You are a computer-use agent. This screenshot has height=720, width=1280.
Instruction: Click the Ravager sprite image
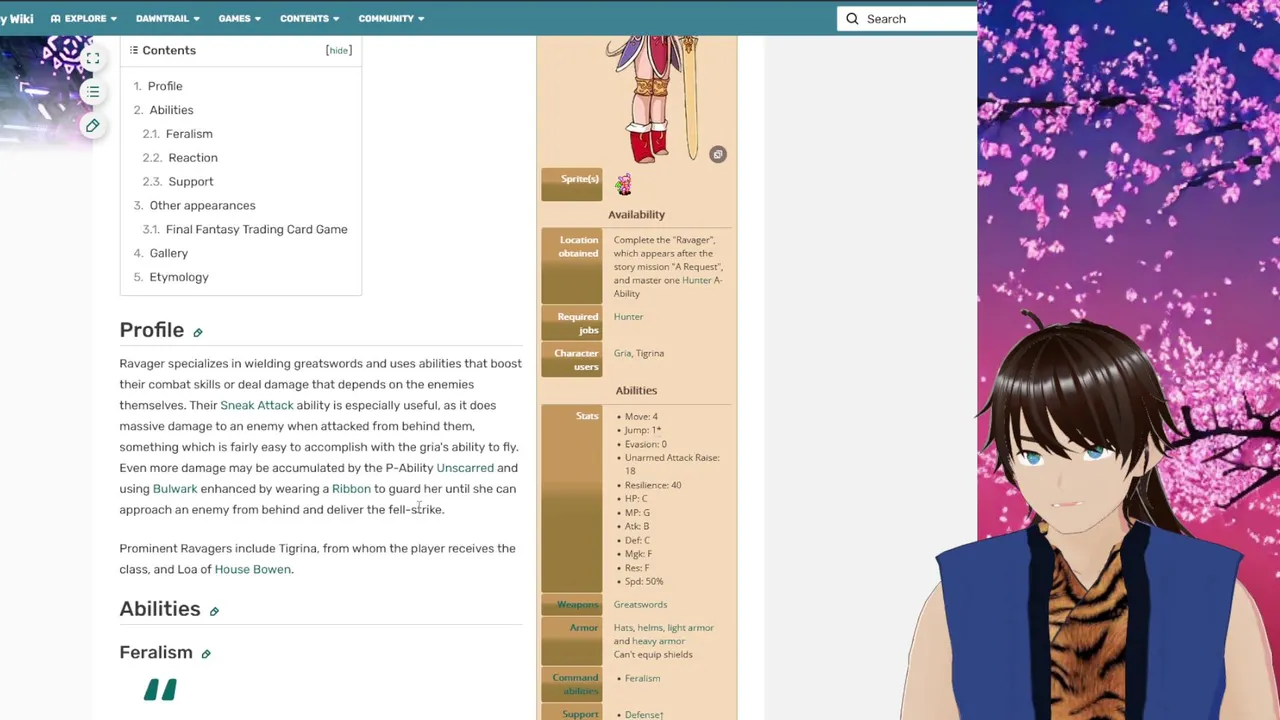(624, 184)
